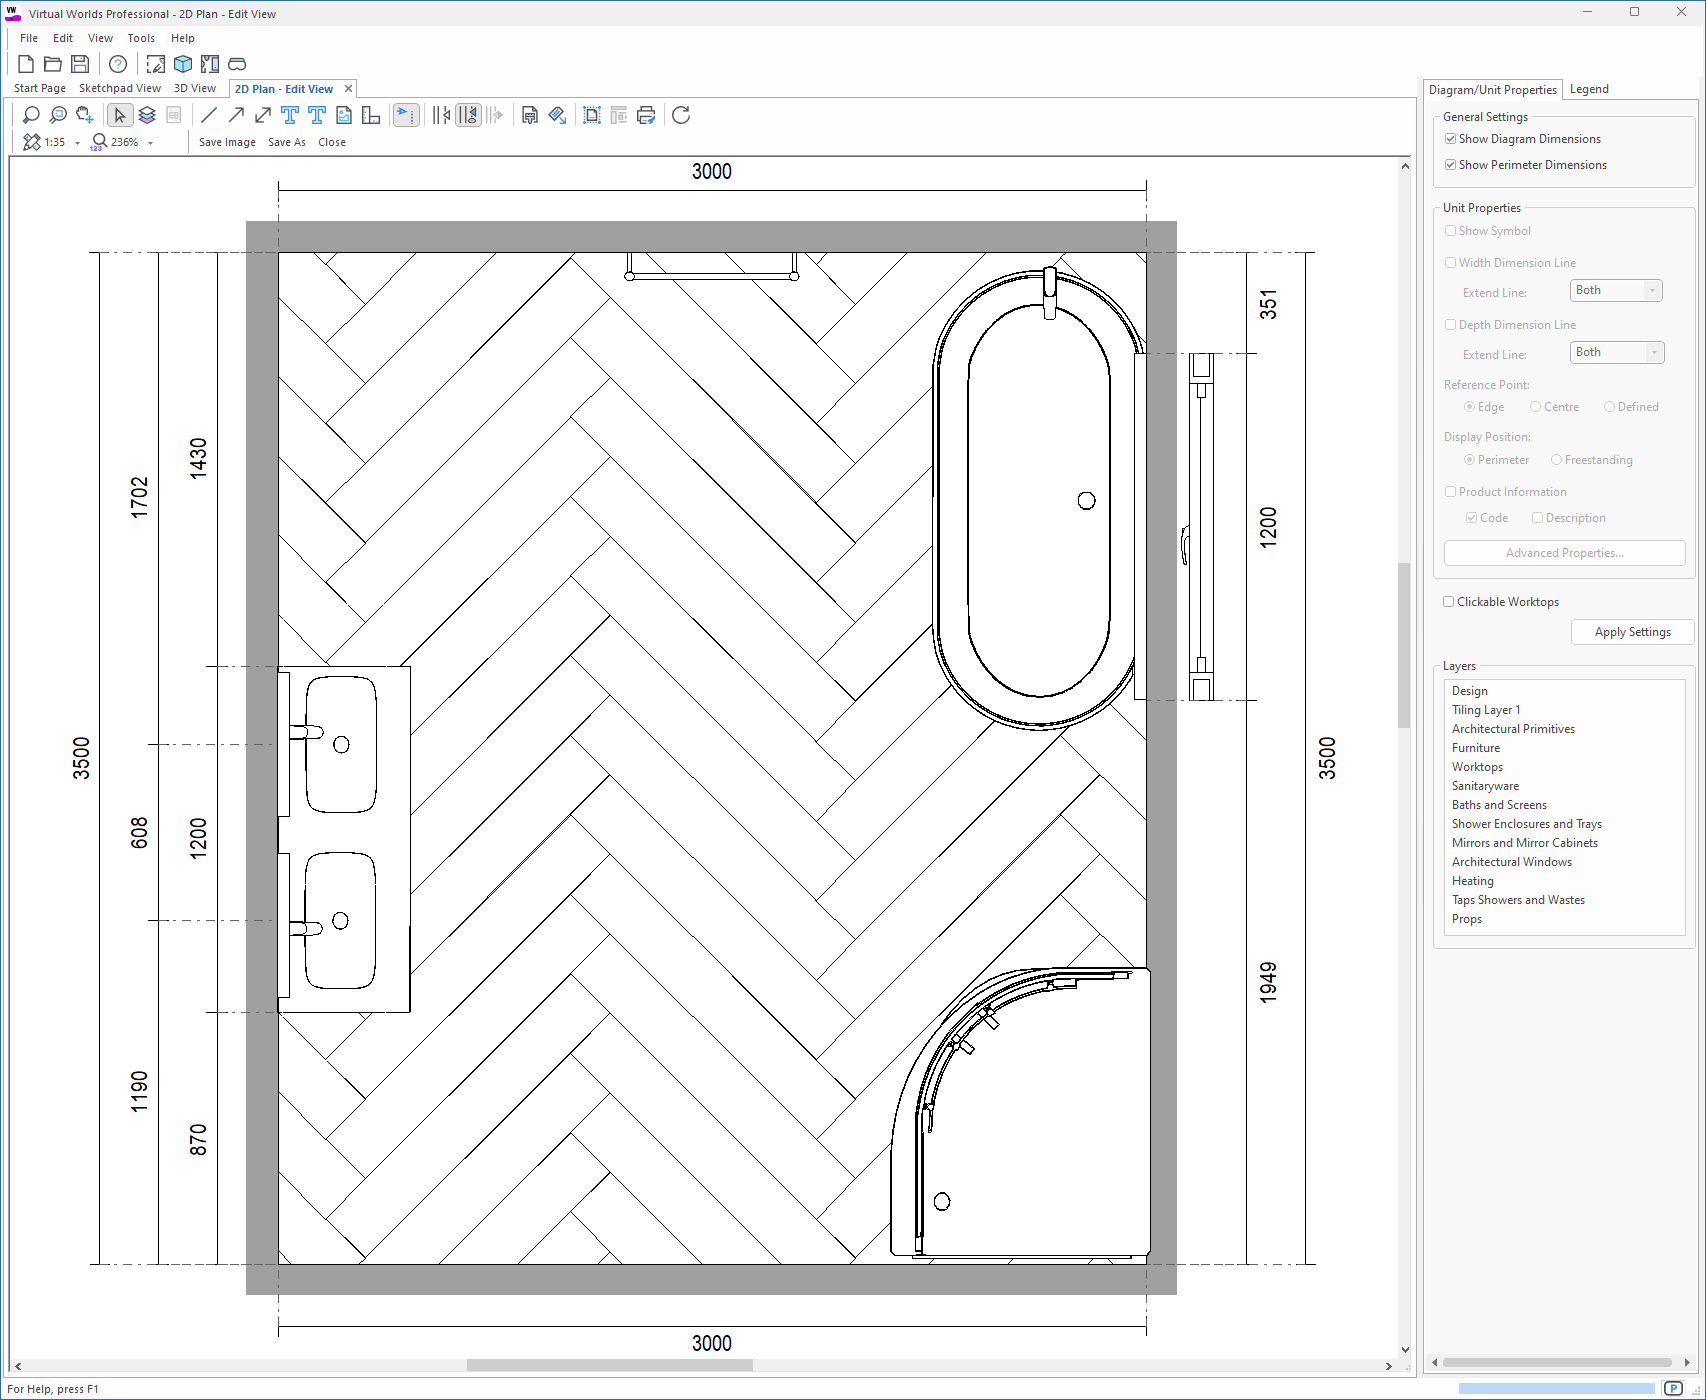Open the File menu
The image size is (1706, 1400).
click(29, 38)
